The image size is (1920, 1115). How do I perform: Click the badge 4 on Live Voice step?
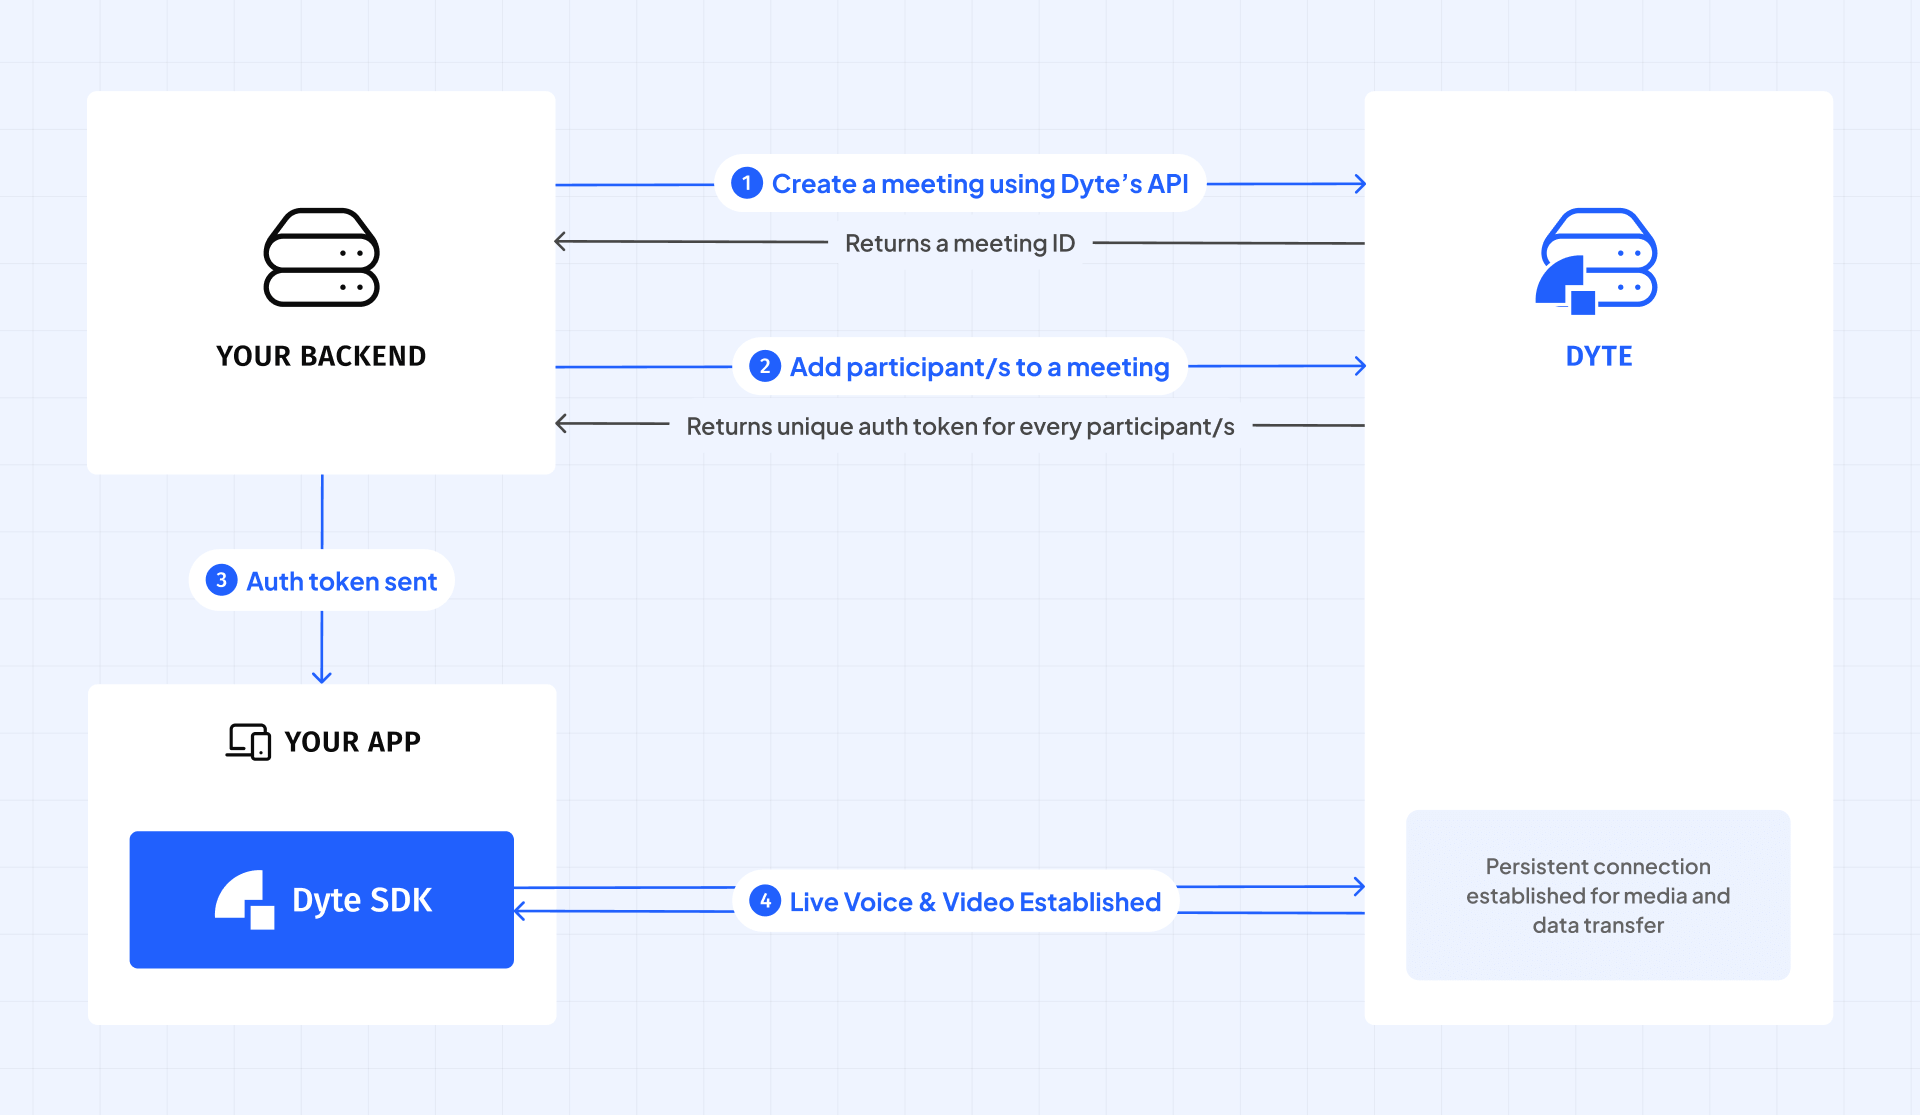click(766, 900)
